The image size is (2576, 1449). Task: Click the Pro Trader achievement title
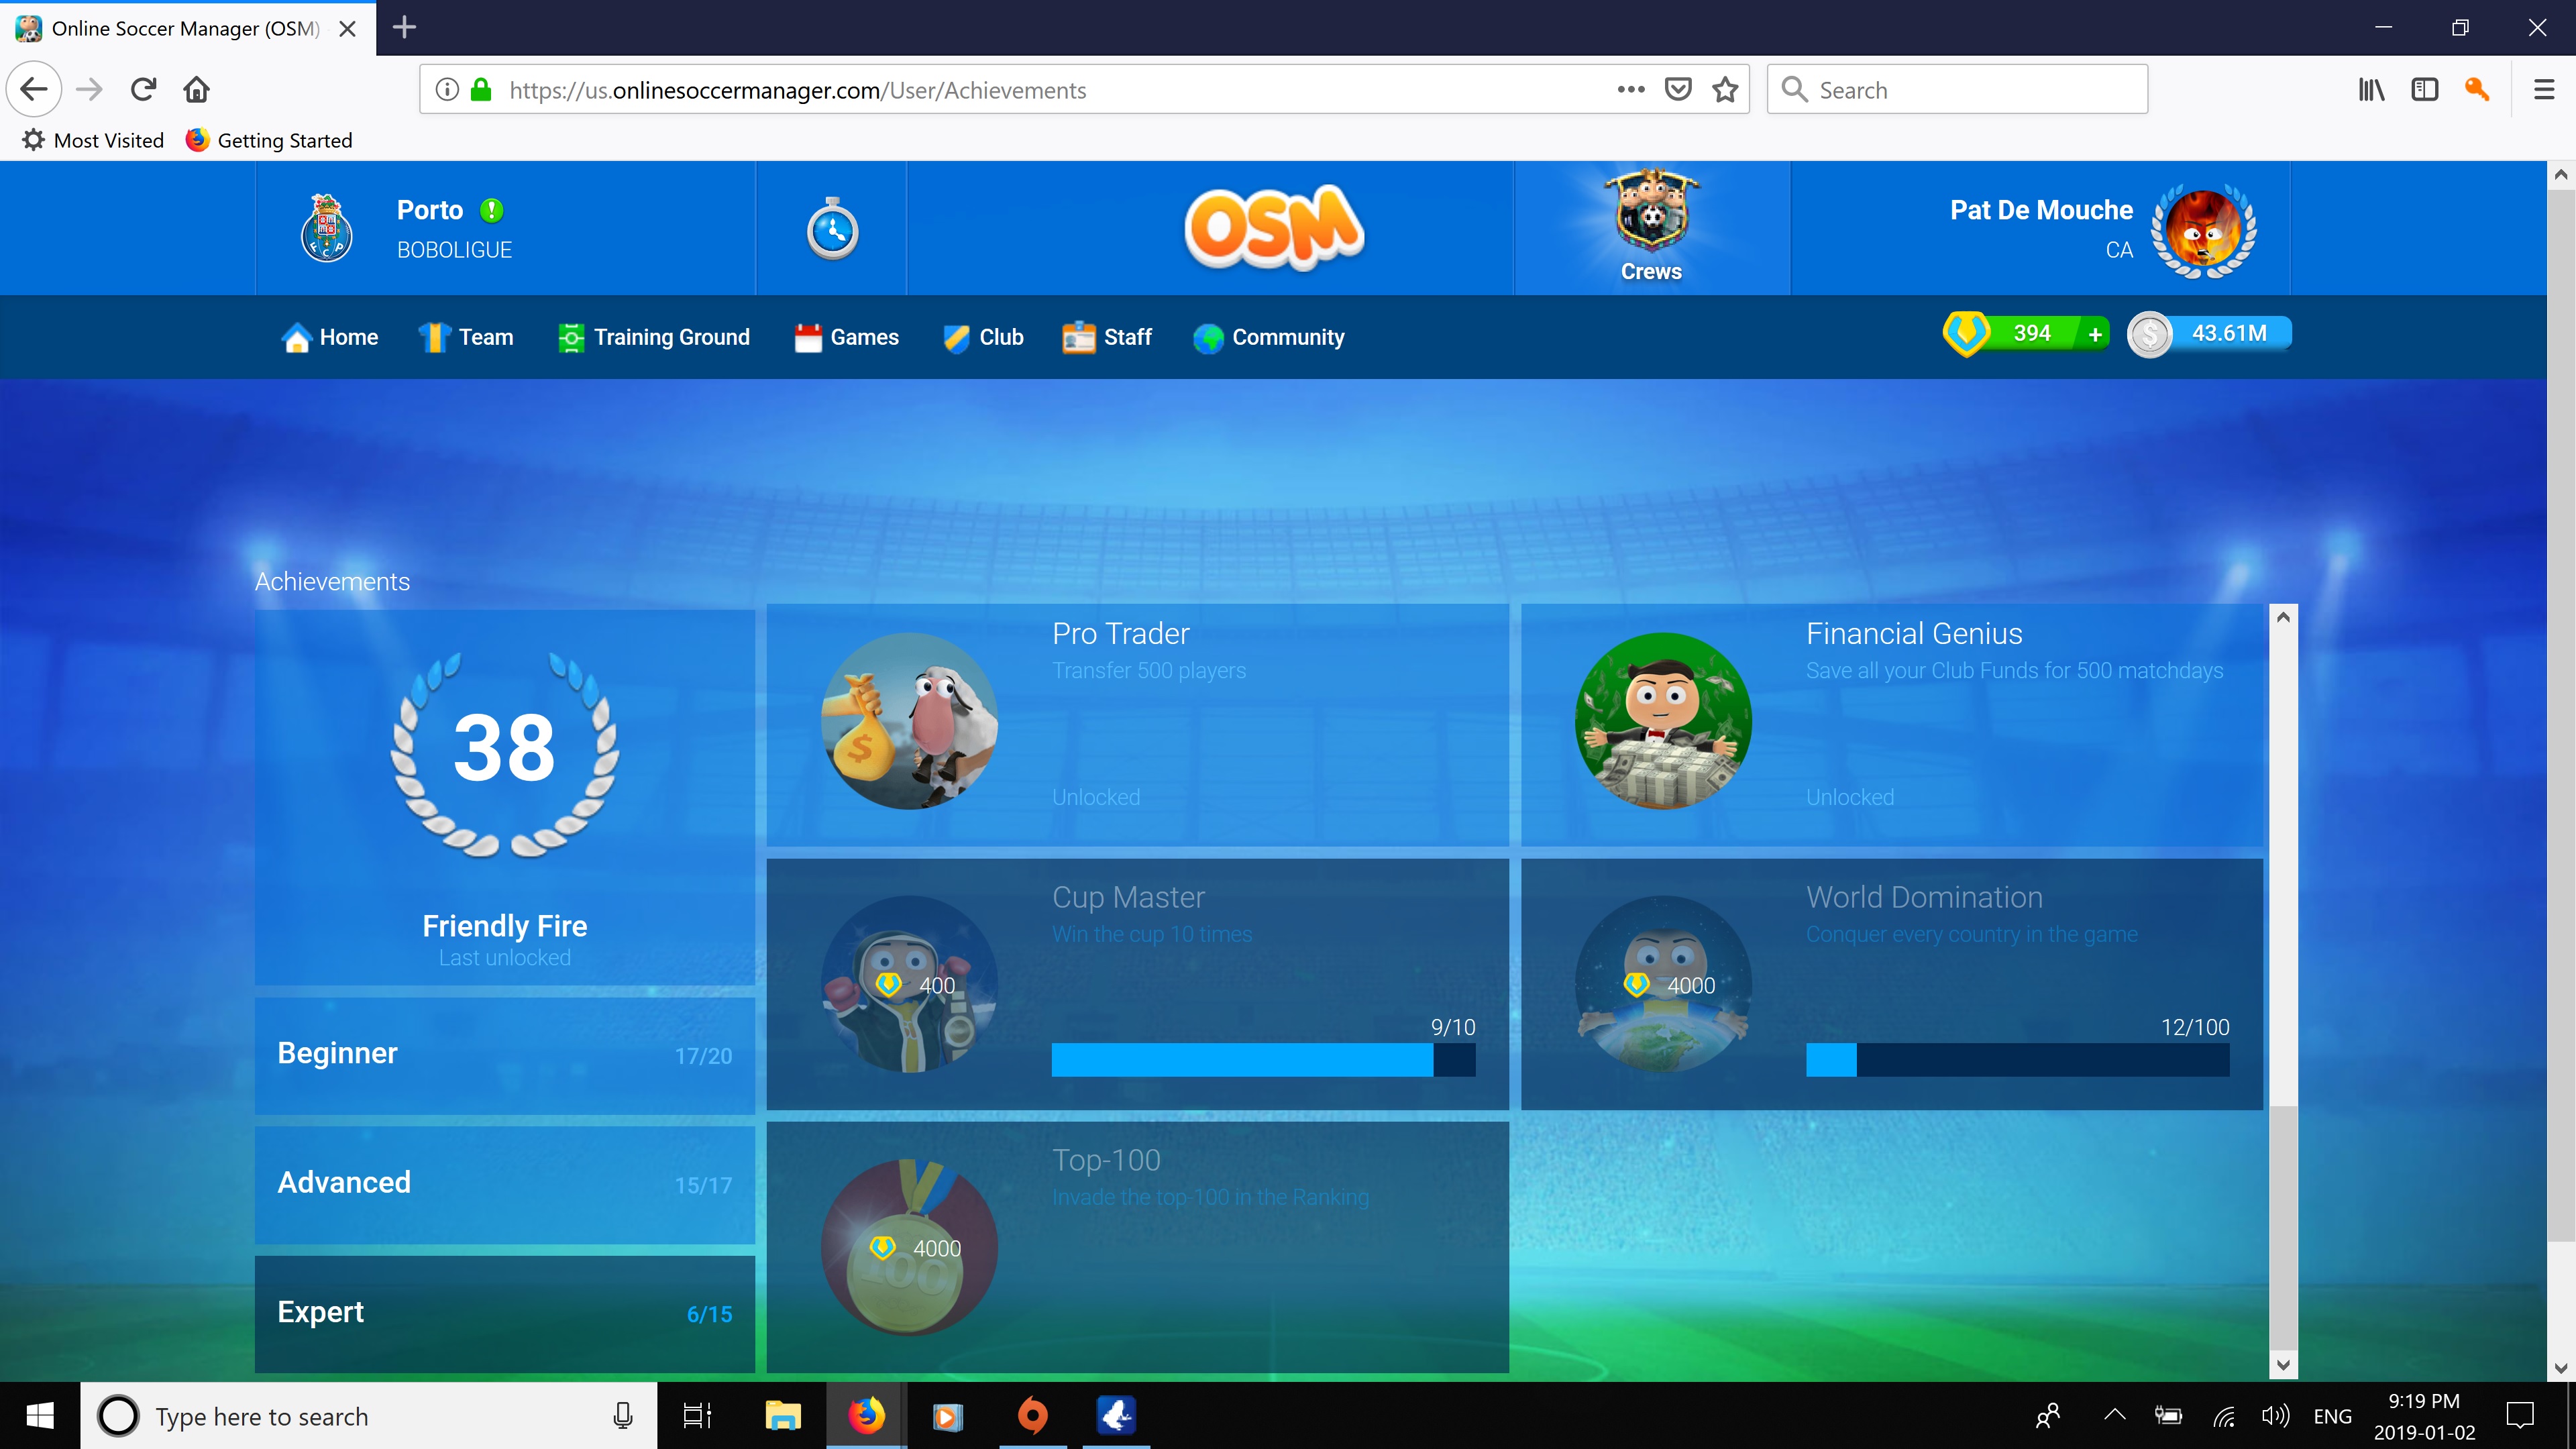click(1120, 633)
